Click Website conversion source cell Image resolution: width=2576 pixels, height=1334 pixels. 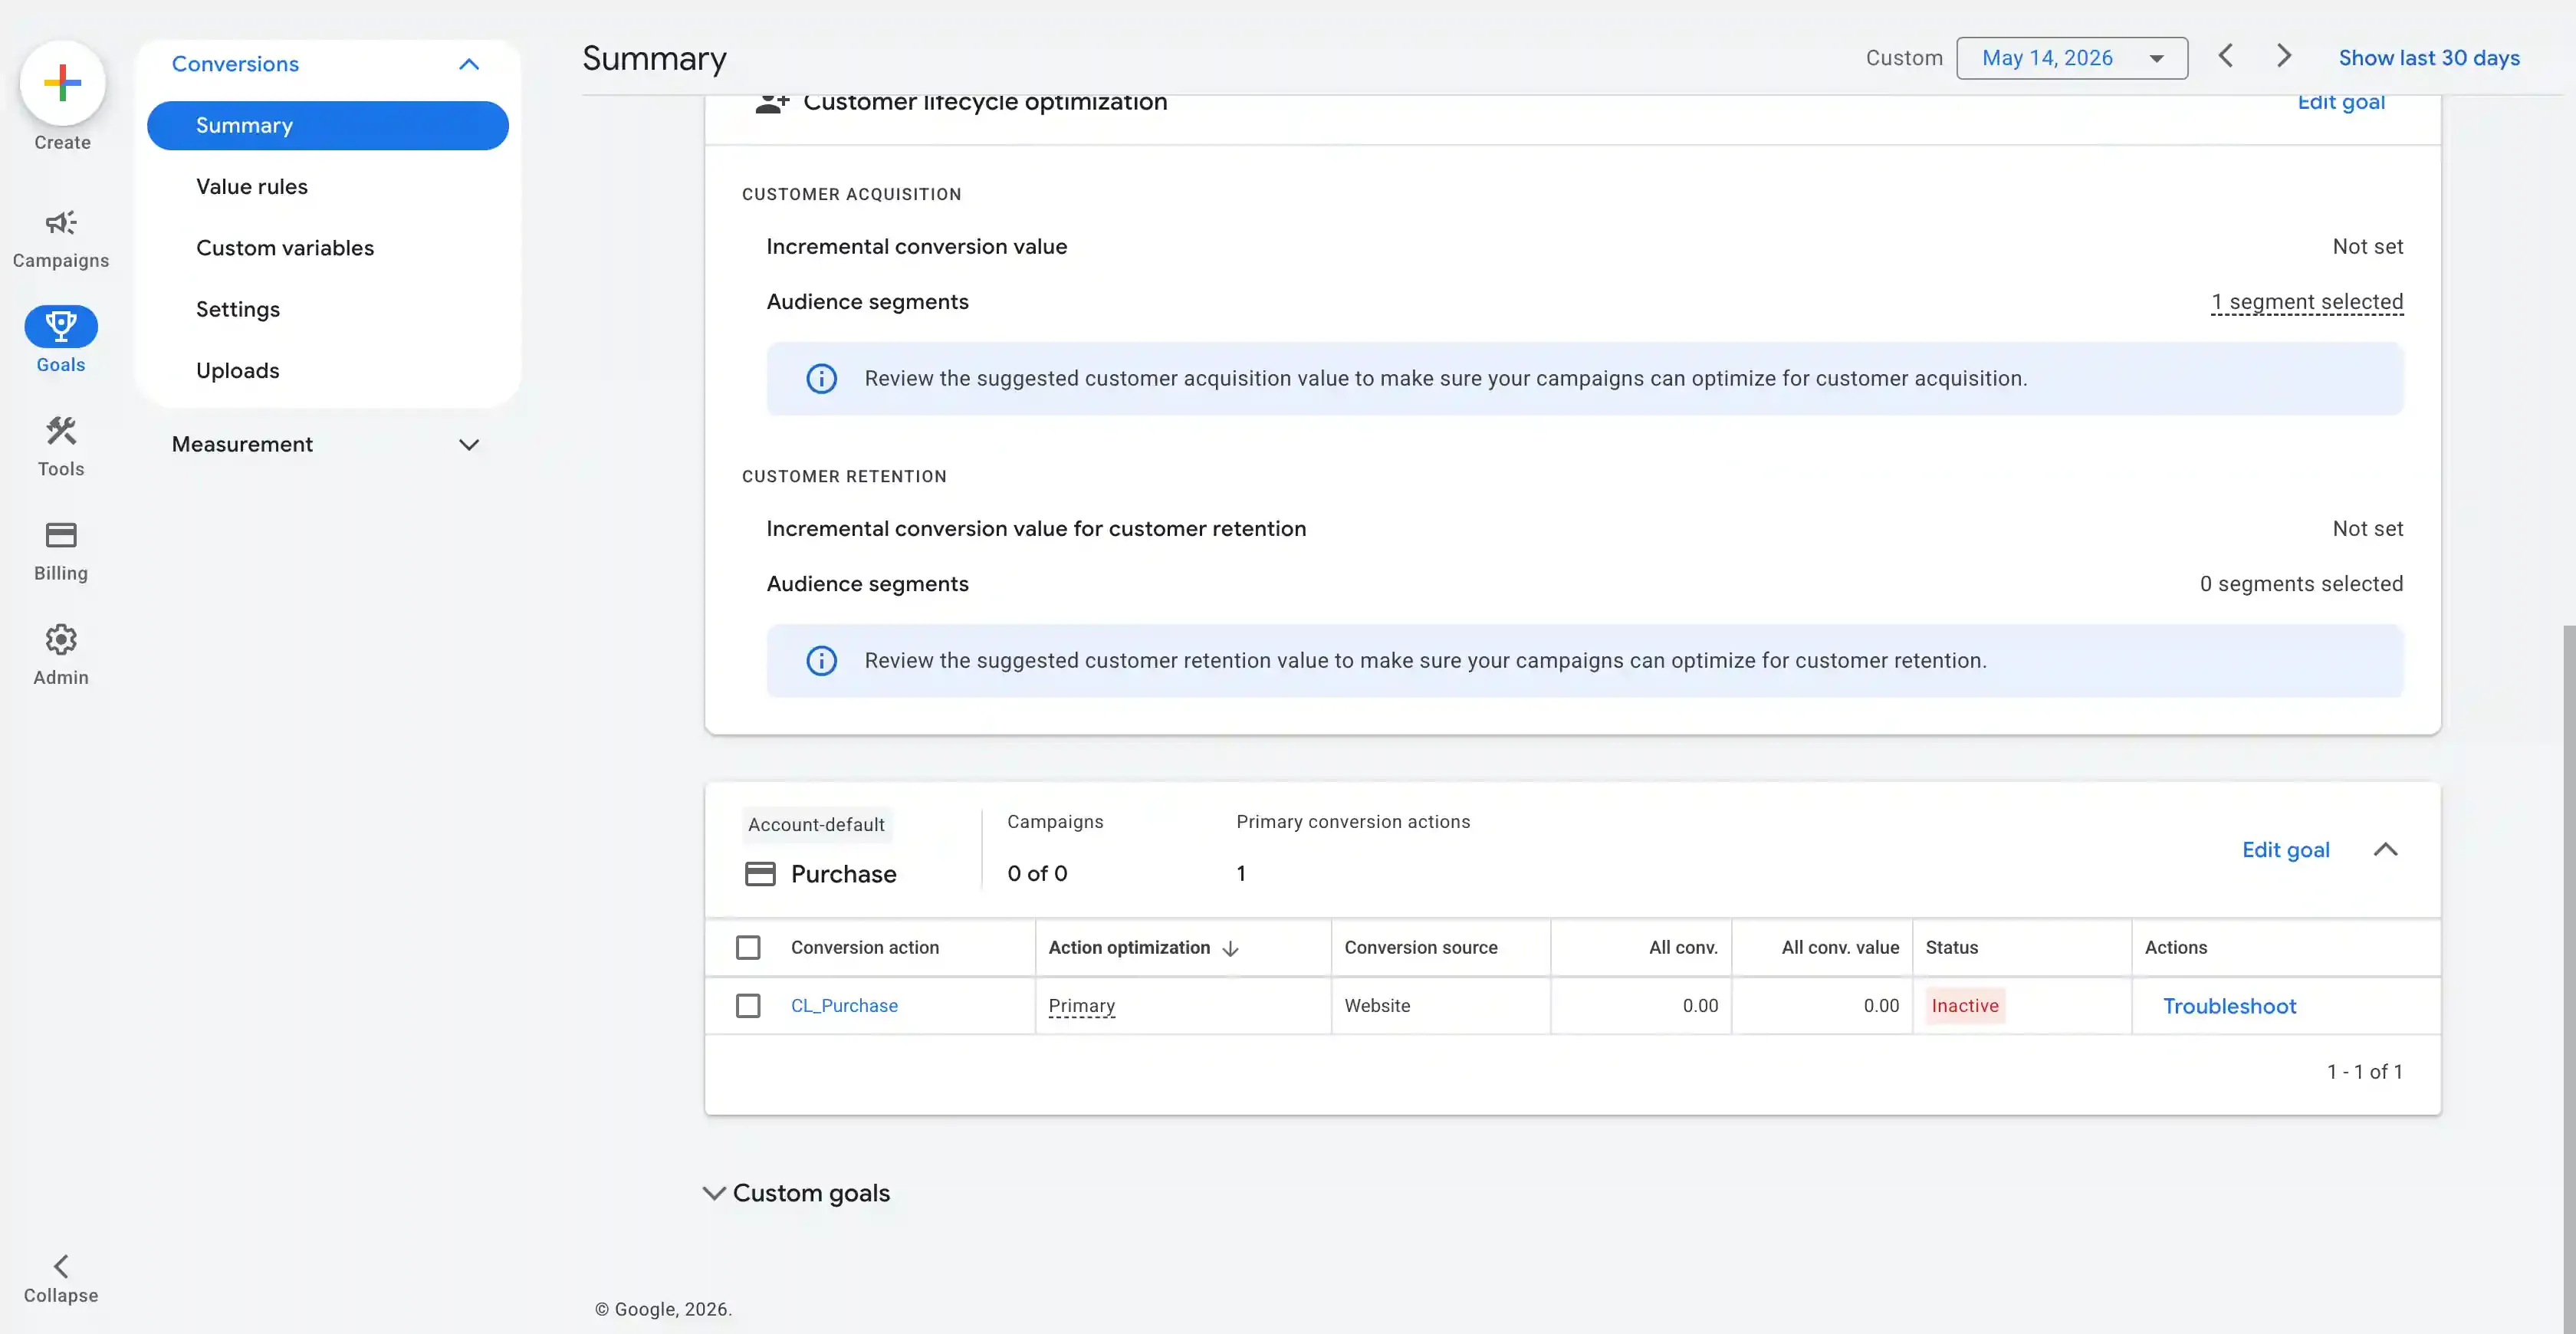tap(1377, 1006)
